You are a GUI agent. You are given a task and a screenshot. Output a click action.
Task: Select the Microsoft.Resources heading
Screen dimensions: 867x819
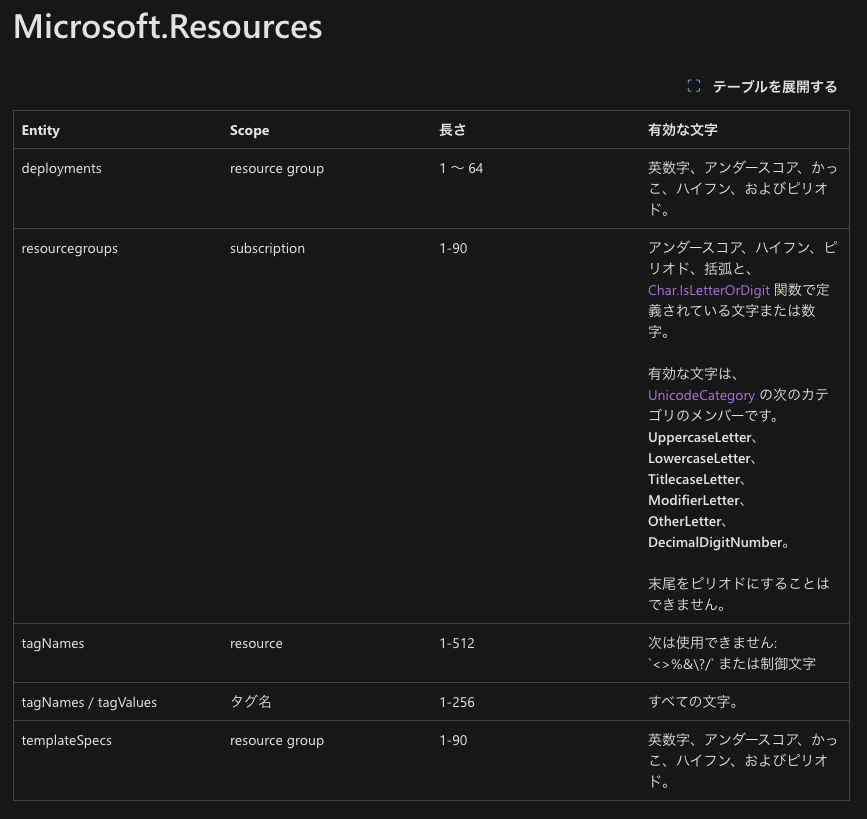coord(168,27)
